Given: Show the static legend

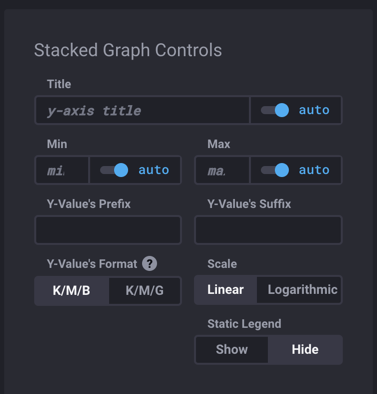Looking at the screenshot, I should (232, 350).
